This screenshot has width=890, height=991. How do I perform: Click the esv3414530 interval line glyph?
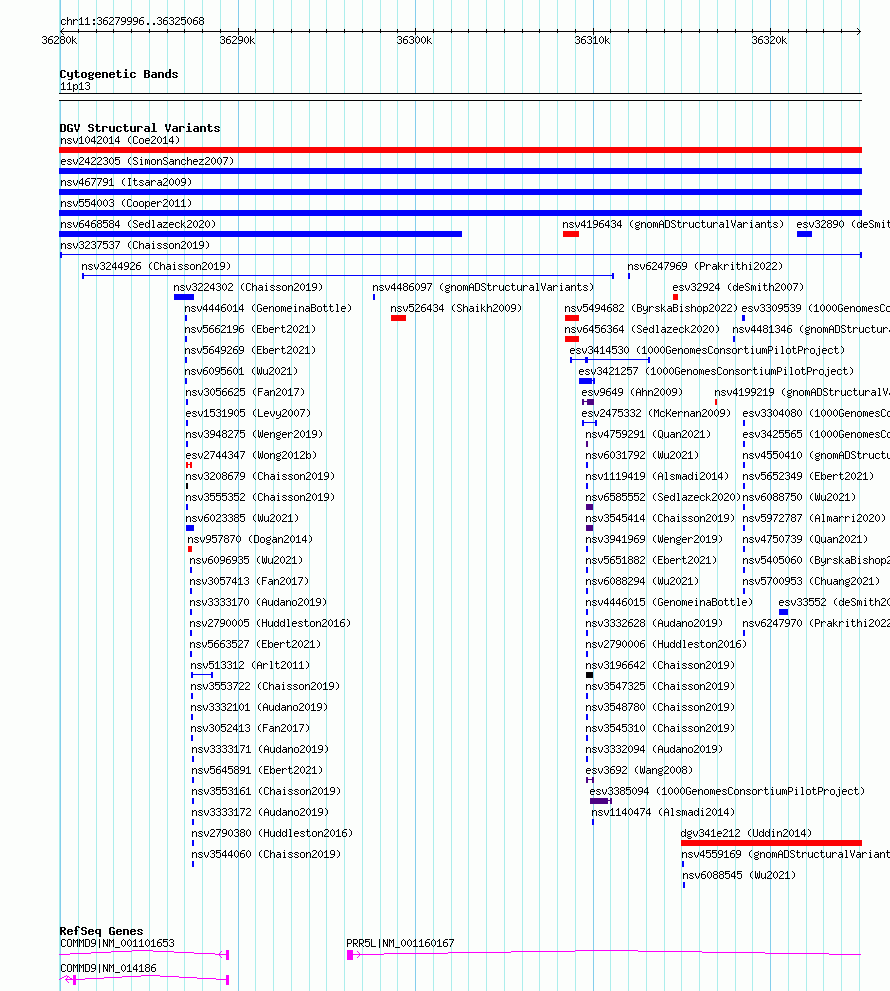pyautogui.click(x=610, y=360)
